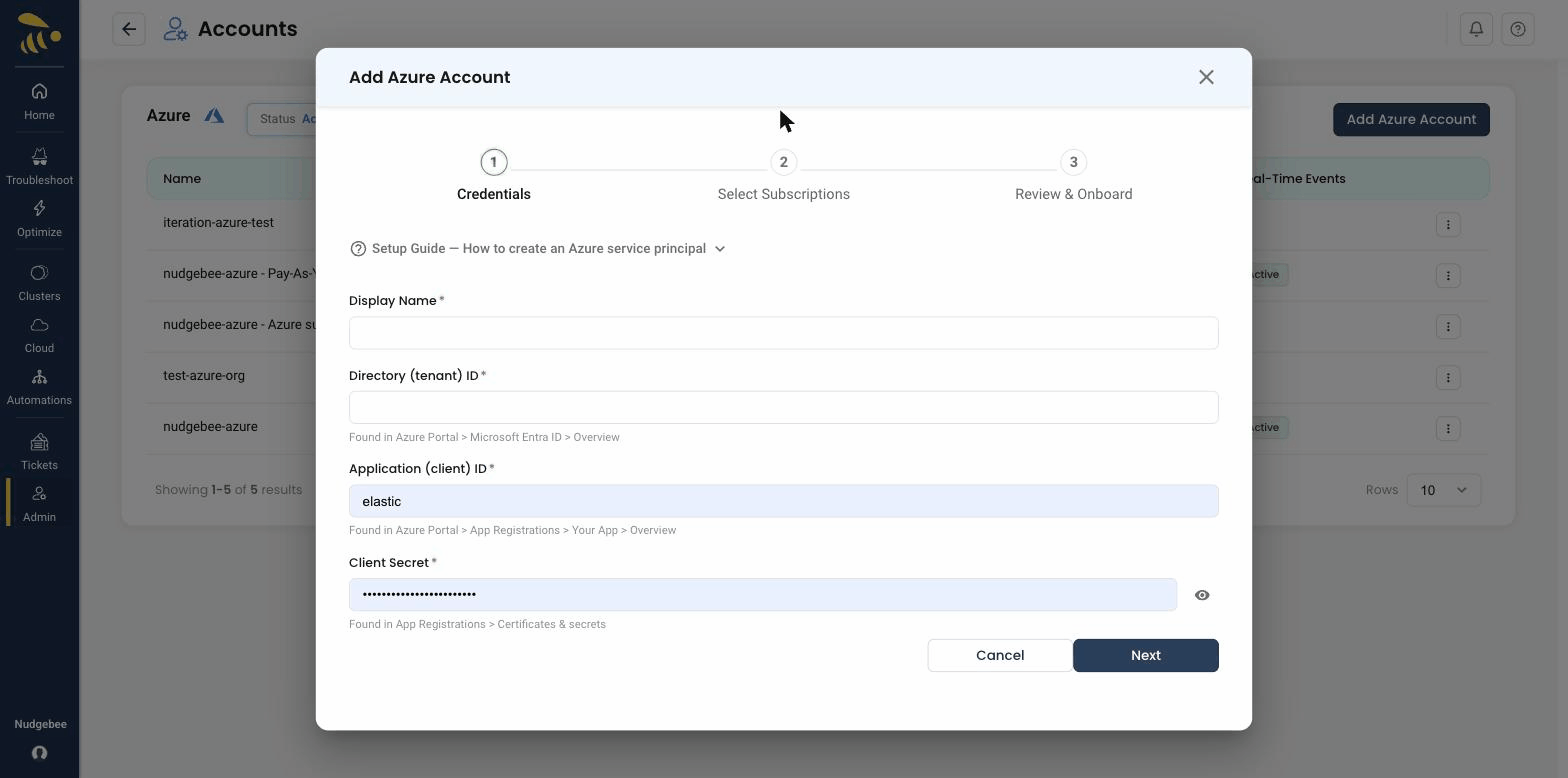Image resolution: width=1568 pixels, height=778 pixels.
Task: Click the Next button
Action: 1146,656
